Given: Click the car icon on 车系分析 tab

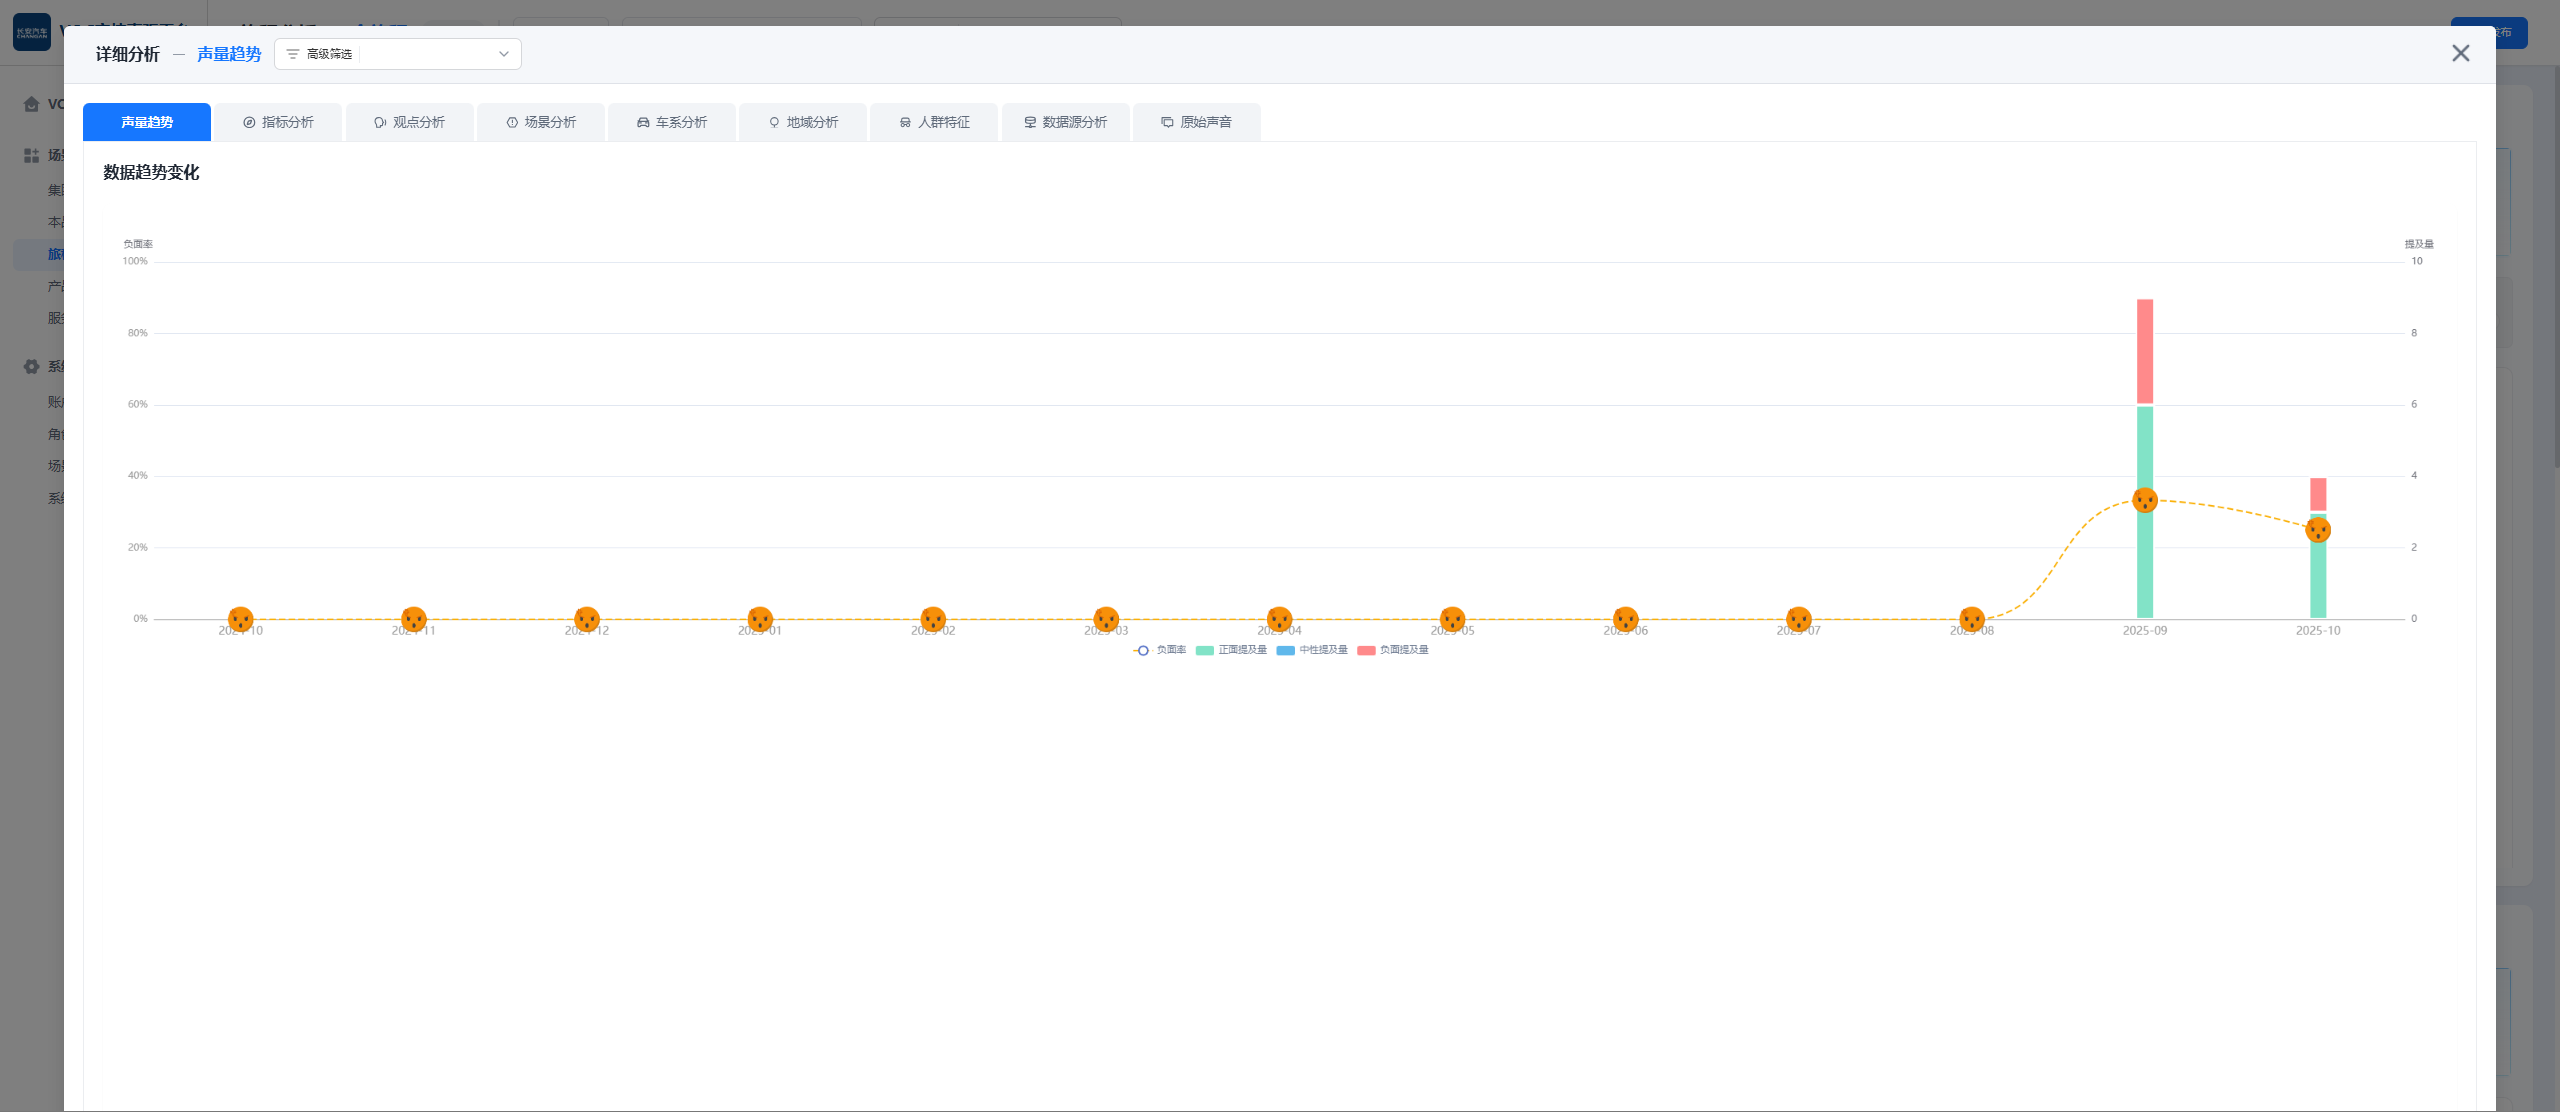Looking at the screenshot, I should coord(643,122).
